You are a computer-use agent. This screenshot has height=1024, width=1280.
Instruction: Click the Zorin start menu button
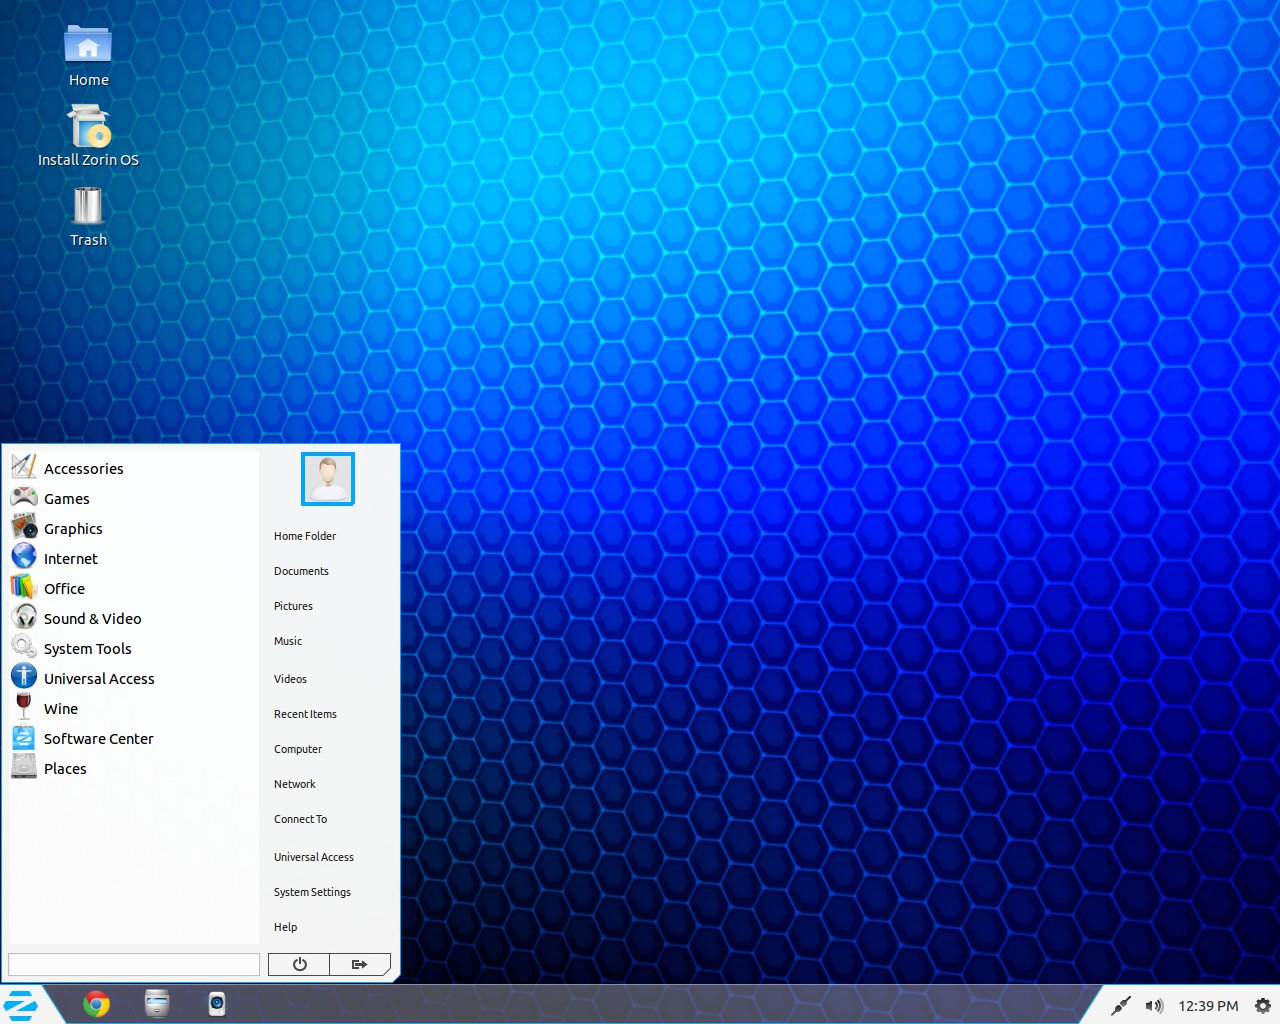[22, 1005]
